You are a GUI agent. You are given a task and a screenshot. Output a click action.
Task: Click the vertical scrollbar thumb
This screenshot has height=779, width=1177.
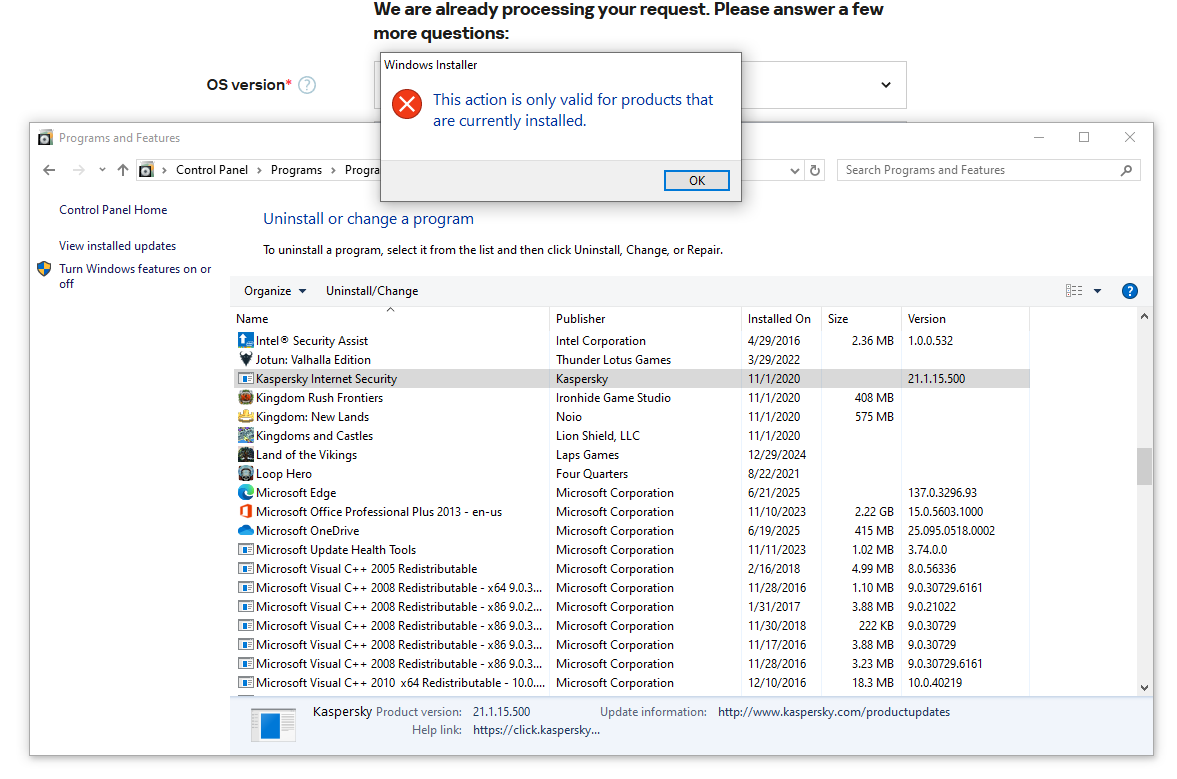[1144, 466]
